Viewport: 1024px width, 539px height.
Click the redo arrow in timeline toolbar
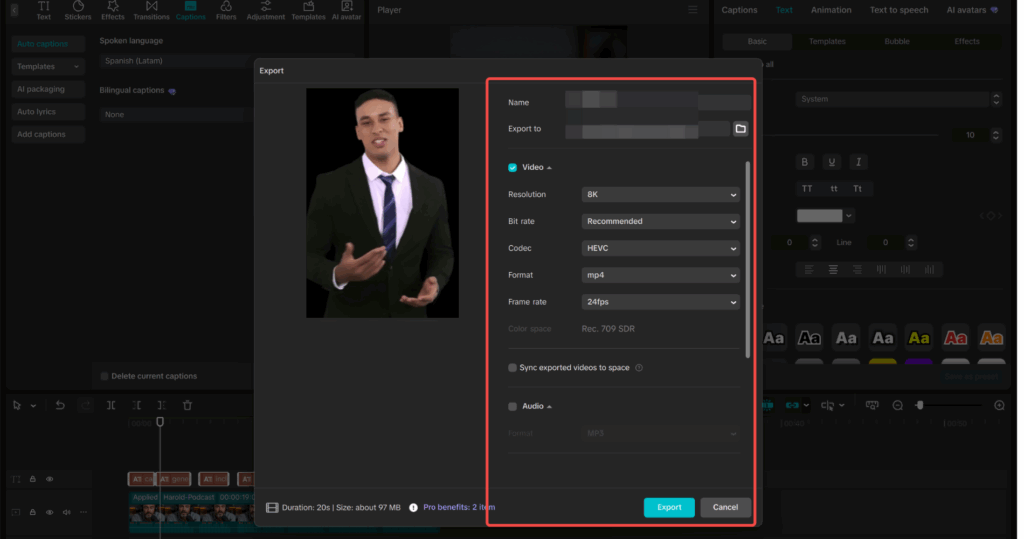click(x=86, y=405)
